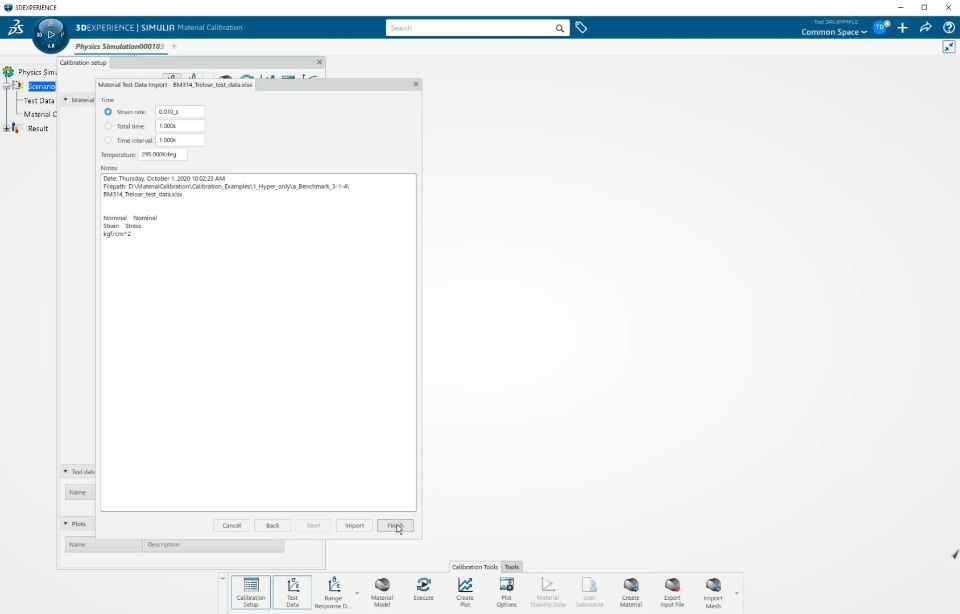
Task: Select the Scenario tree item
Action: (x=42, y=86)
